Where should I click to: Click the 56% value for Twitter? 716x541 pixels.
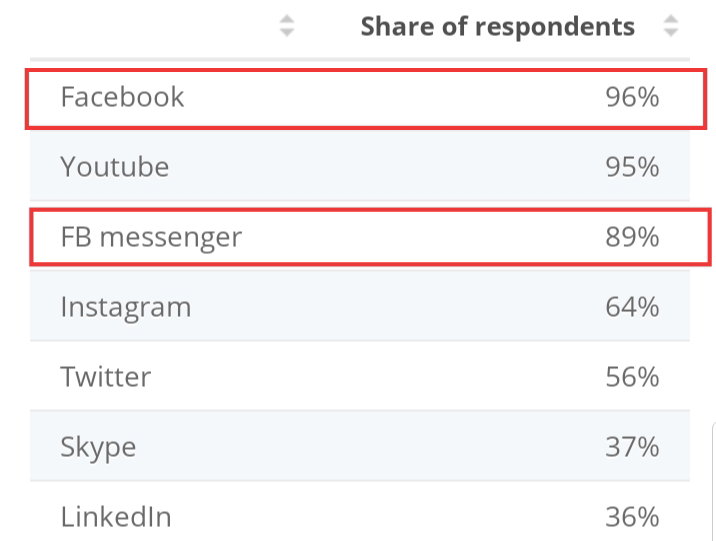pyautogui.click(x=632, y=376)
